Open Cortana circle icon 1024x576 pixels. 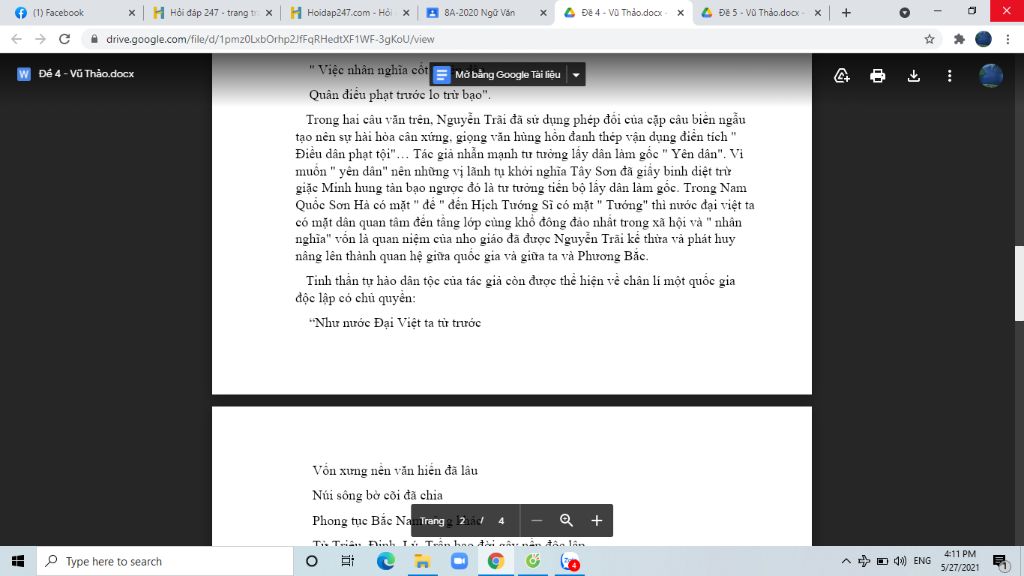click(312, 561)
